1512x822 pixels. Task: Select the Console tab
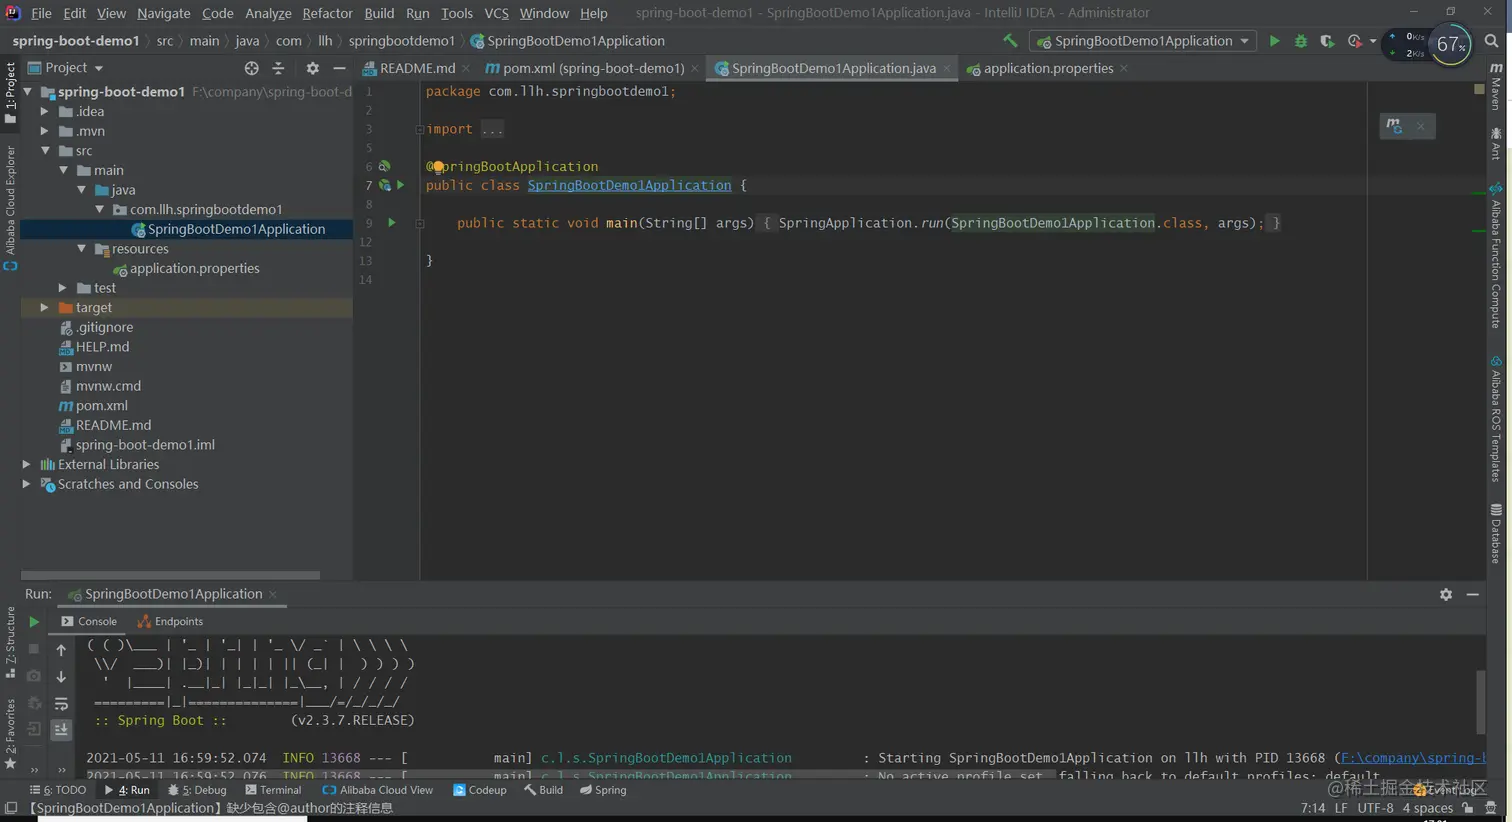point(89,621)
